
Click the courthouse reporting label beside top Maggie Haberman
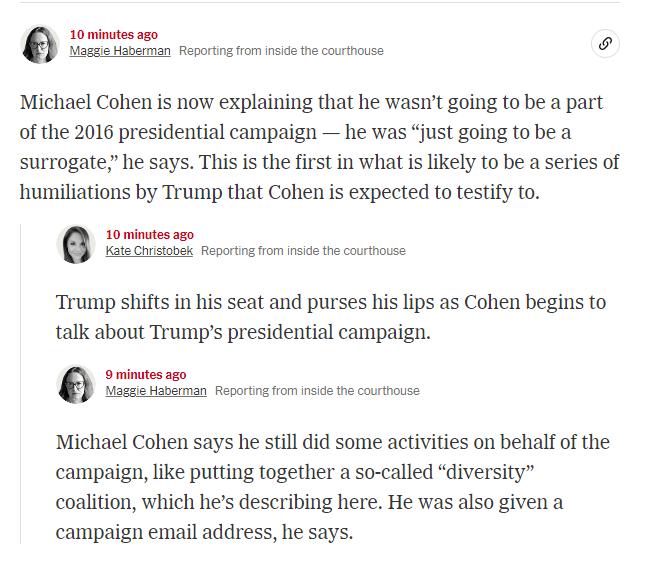pyautogui.click(x=281, y=51)
